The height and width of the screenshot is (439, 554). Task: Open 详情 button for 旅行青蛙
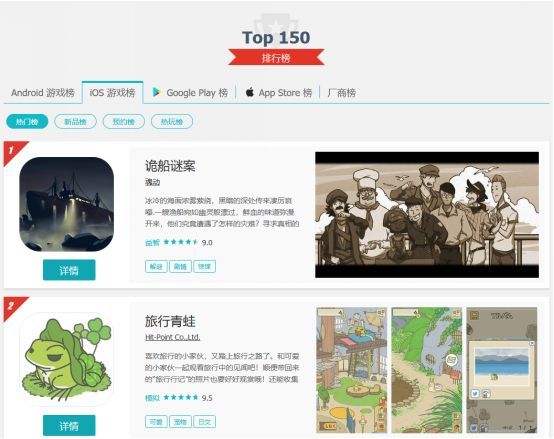69,426
